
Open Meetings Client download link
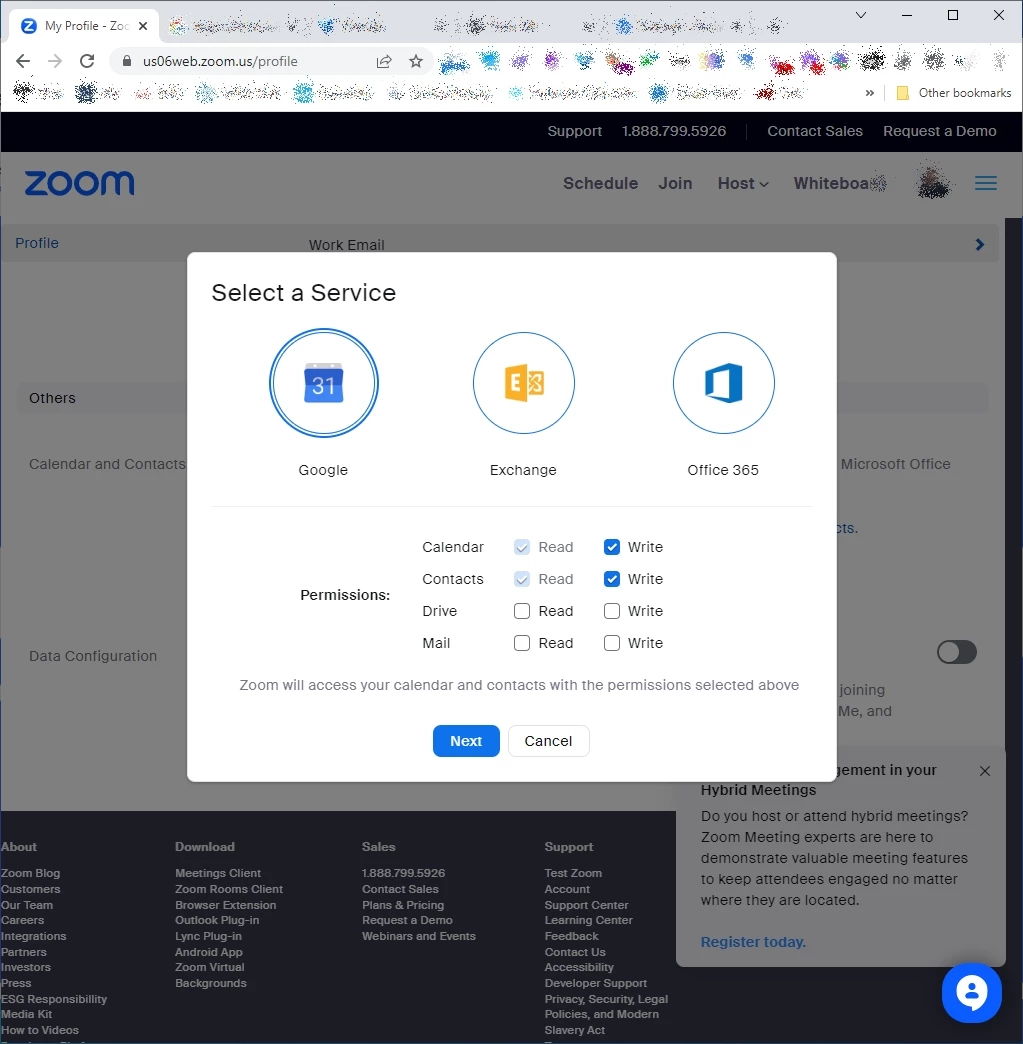click(218, 873)
